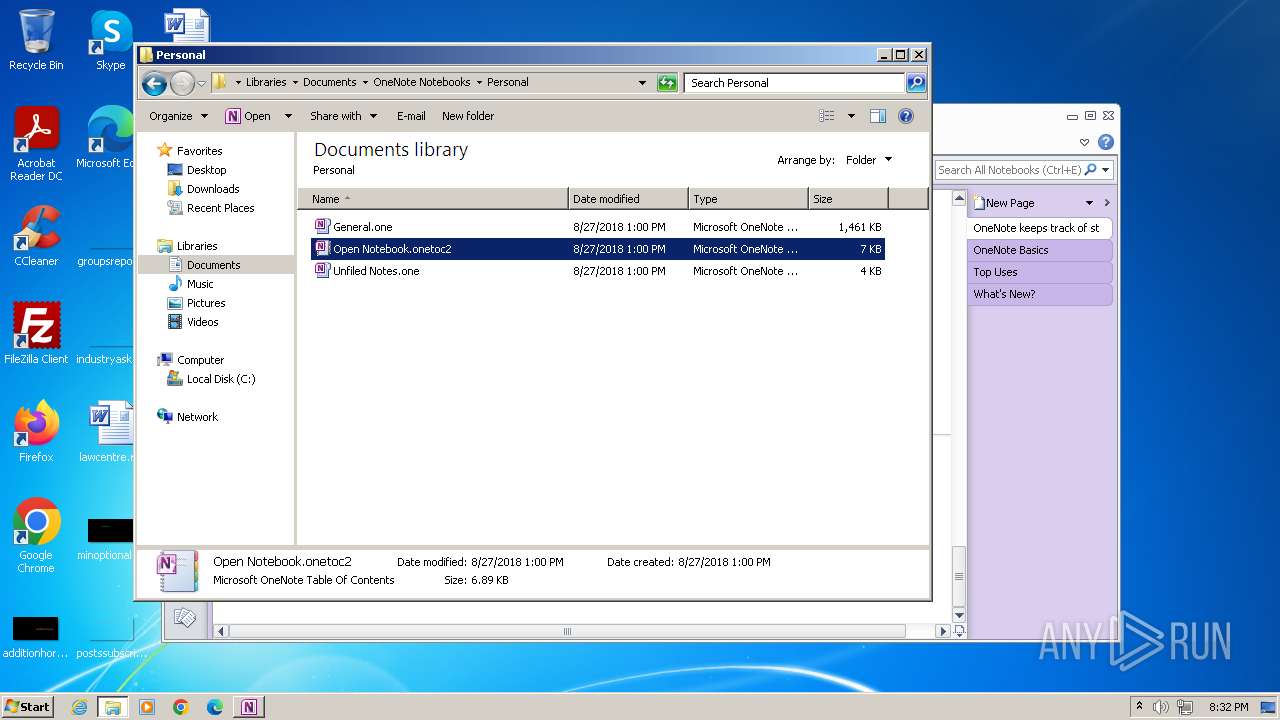The height and width of the screenshot is (720, 1280).
Task: Expand the Open button dropdown arrow
Action: tap(288, 116)
